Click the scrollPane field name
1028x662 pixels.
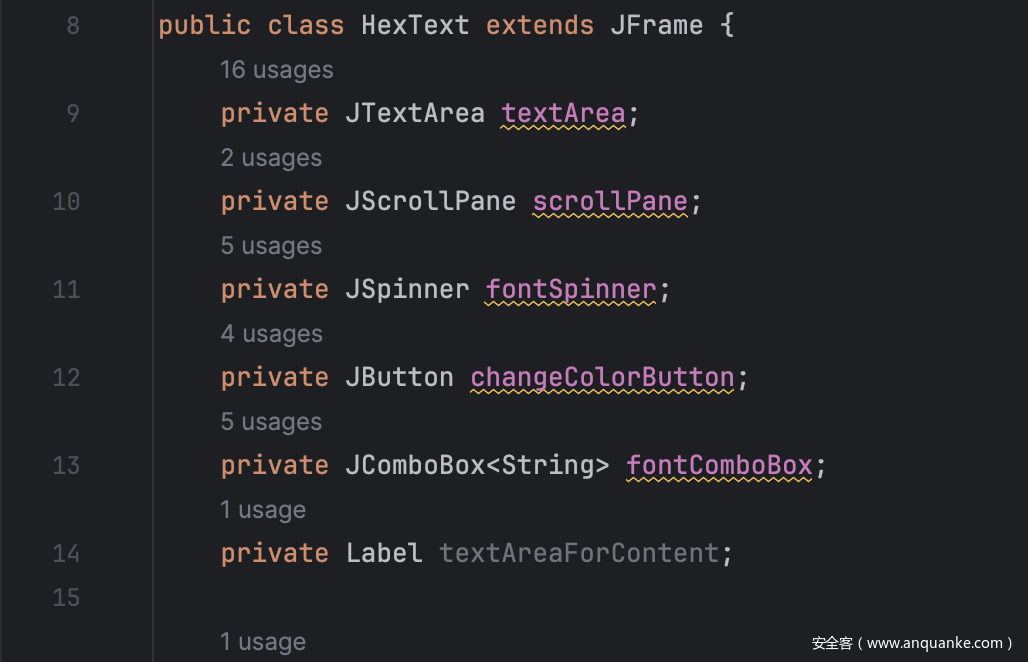point(610,201)
